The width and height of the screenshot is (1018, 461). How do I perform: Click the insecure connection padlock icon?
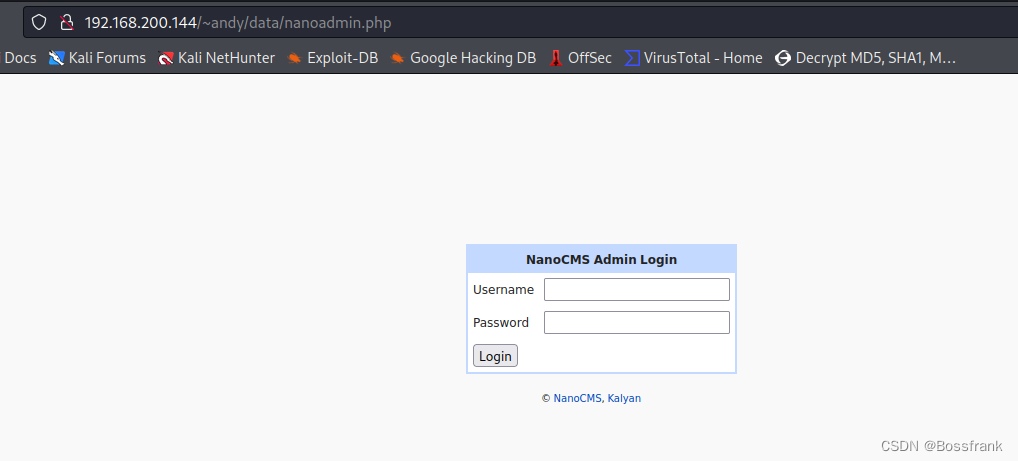pos(66,23)
